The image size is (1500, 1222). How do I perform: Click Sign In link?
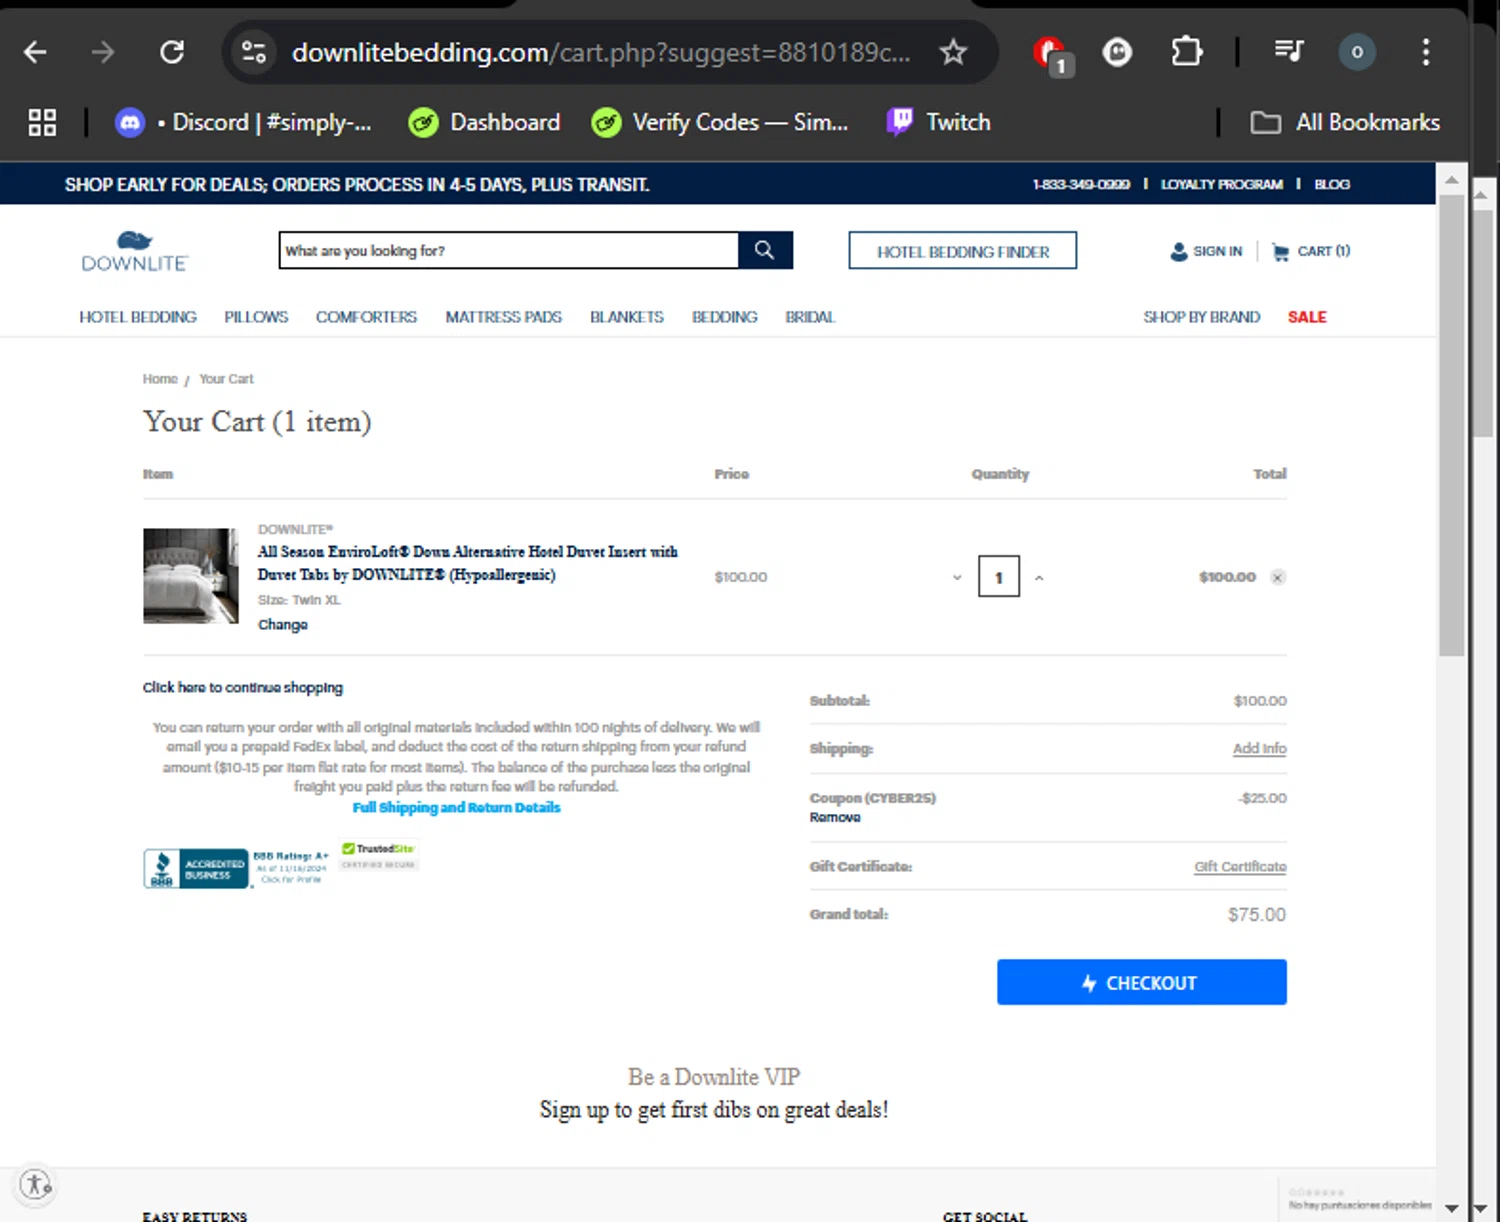(x=1206, y=251)
